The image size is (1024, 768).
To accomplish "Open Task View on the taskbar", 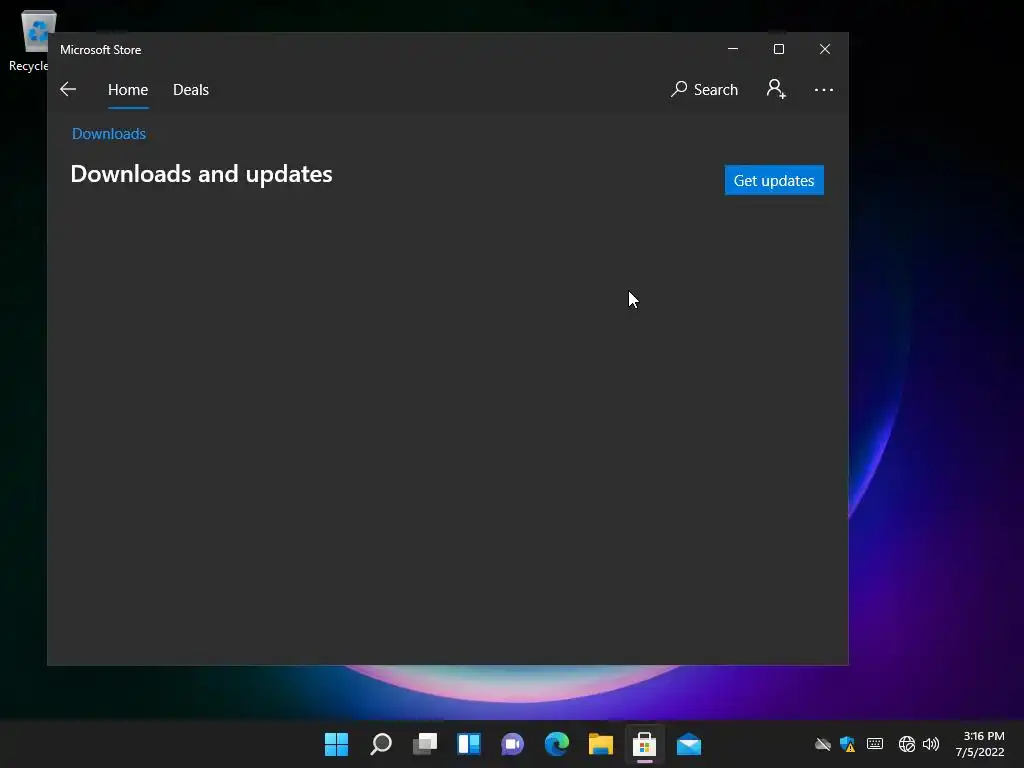I will point(424,744).
